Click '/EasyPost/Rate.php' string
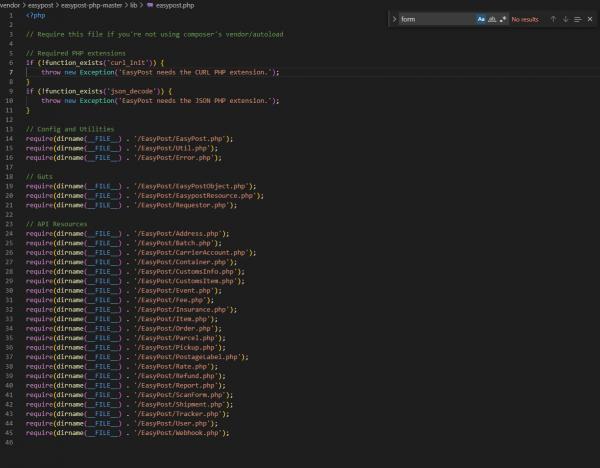Image resolution: width=600 pixels, height=468 pixels. click(172, 367)
